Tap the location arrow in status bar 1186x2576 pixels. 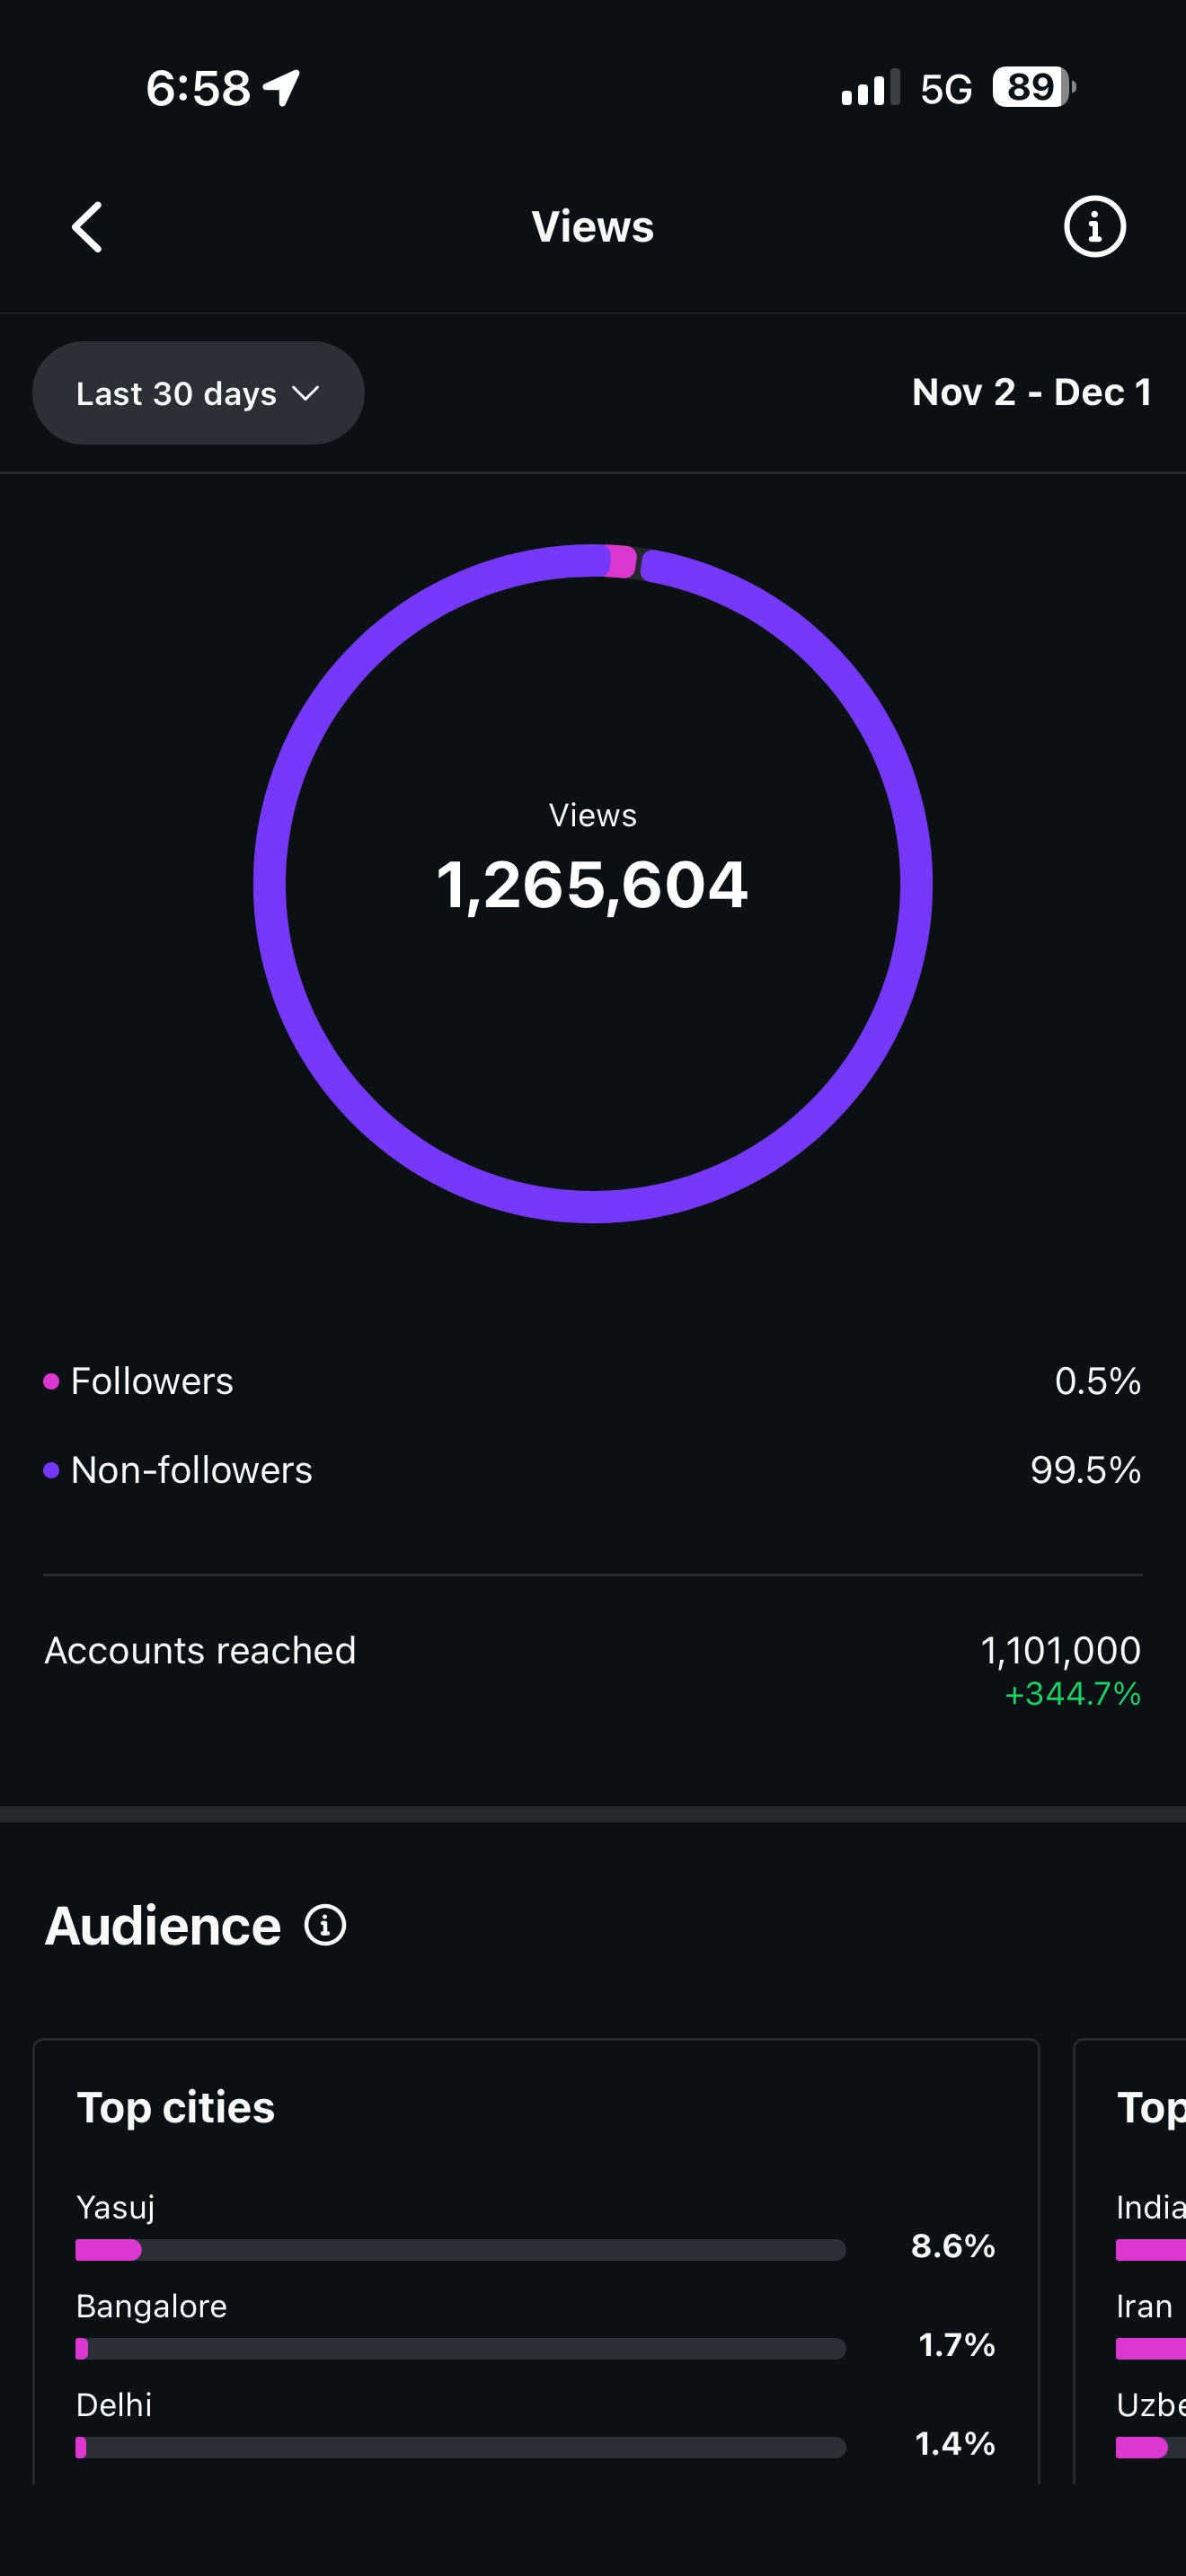tap(281, 88)
